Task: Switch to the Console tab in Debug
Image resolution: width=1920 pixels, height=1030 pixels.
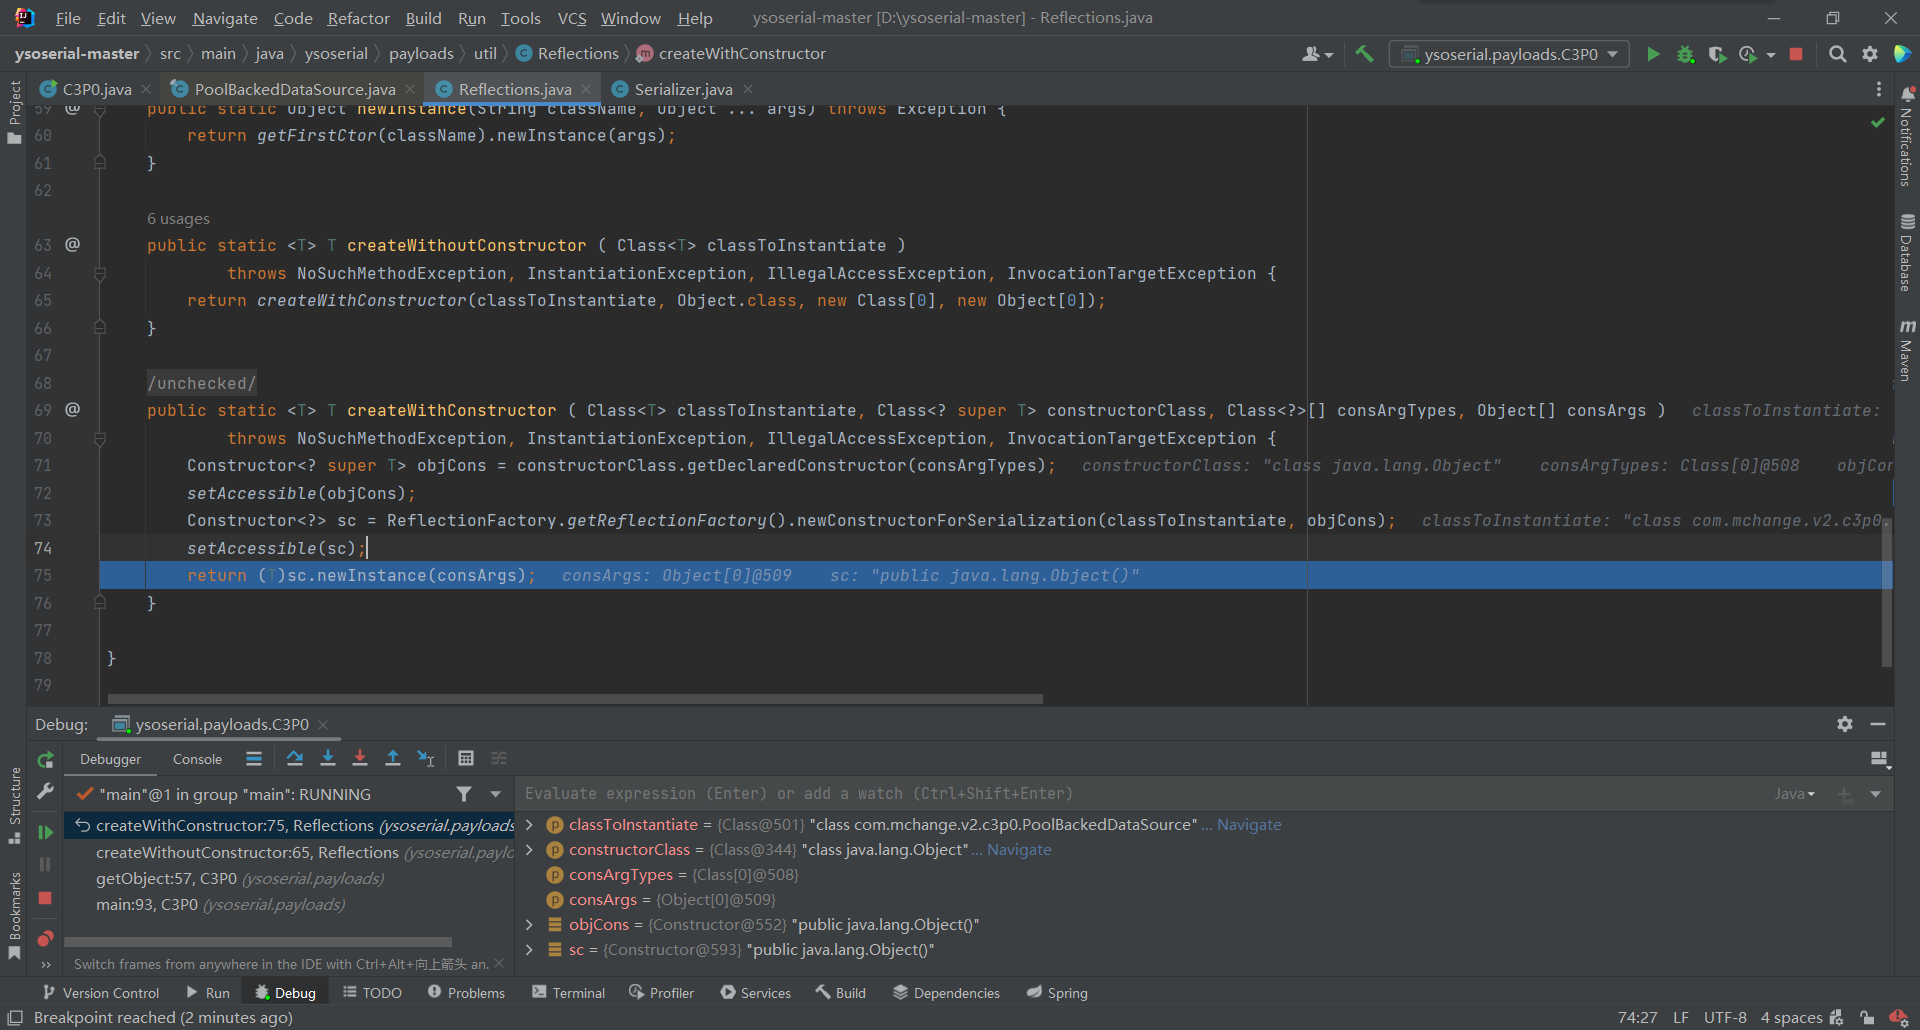Action: pyautogui.click(x=197, y=759)
